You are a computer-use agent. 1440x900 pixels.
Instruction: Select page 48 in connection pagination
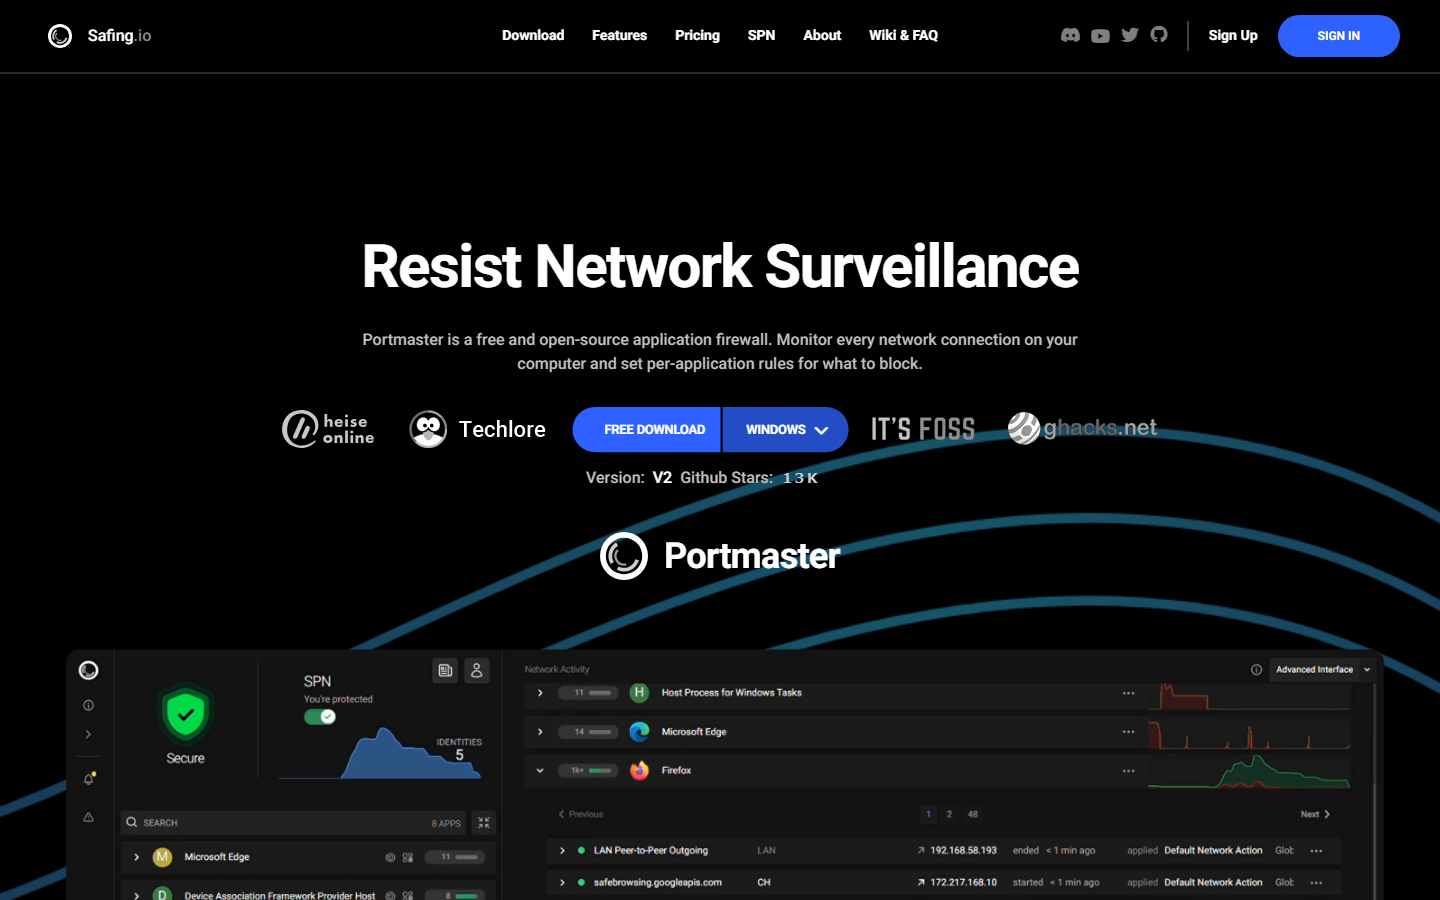tap(972, 814)
